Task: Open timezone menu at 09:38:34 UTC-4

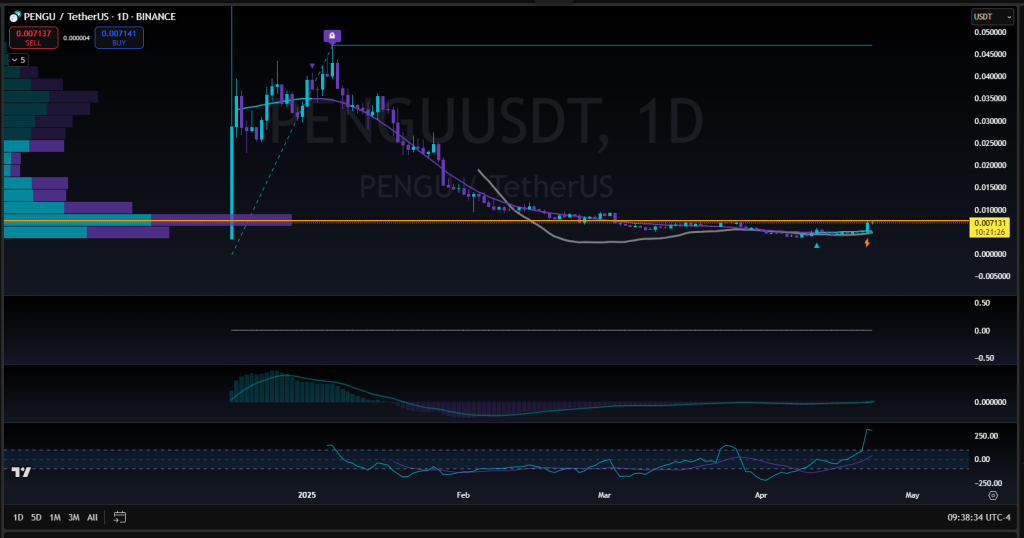Action: [978, 517]
